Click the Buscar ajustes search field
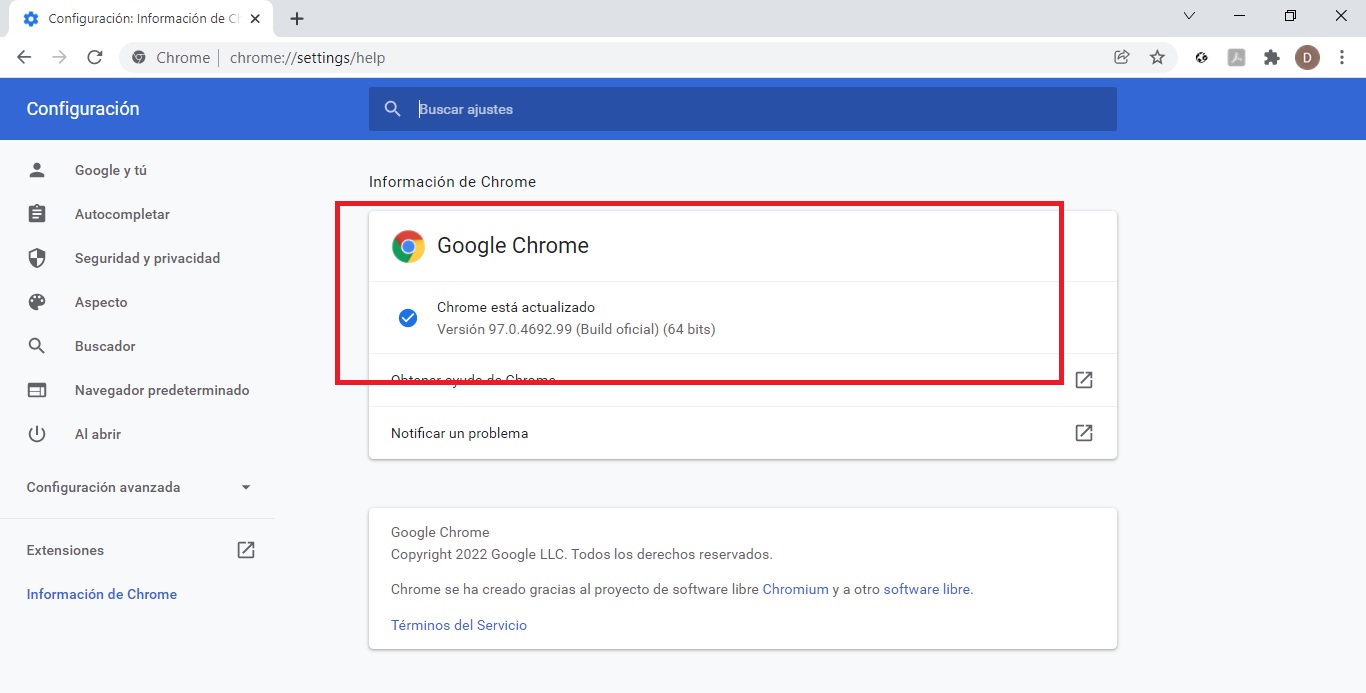This screenshot has height=693, width=1366. pyautogui.click(x=742, y=109)
